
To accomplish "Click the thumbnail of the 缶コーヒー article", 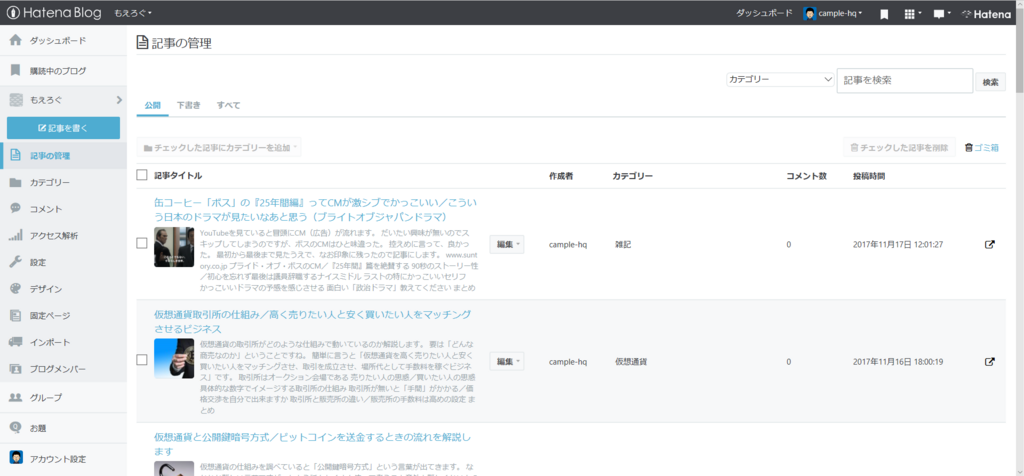I will (x=174, y=247).
